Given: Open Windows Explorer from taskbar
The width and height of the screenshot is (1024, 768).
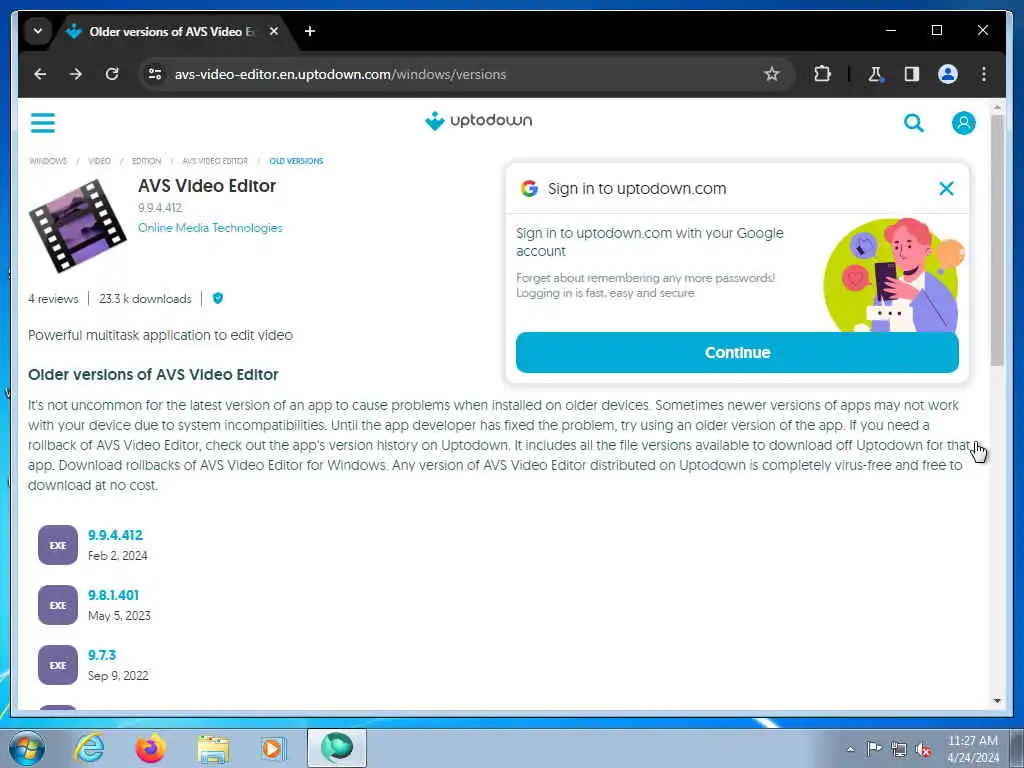Looking at the screenshot, I should 213,748.
